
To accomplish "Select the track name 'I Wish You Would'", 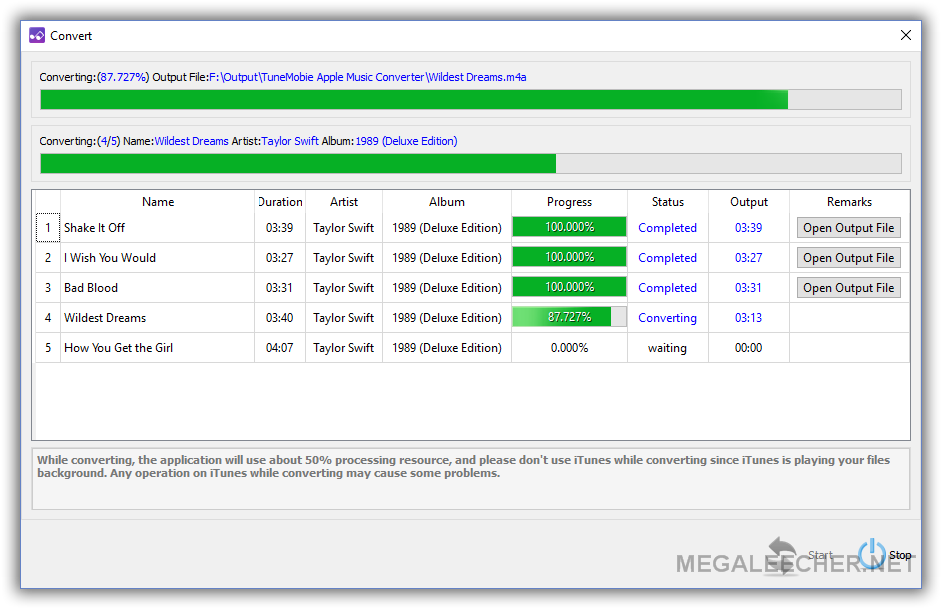I will pyautogui.click(x=110, y=258).
